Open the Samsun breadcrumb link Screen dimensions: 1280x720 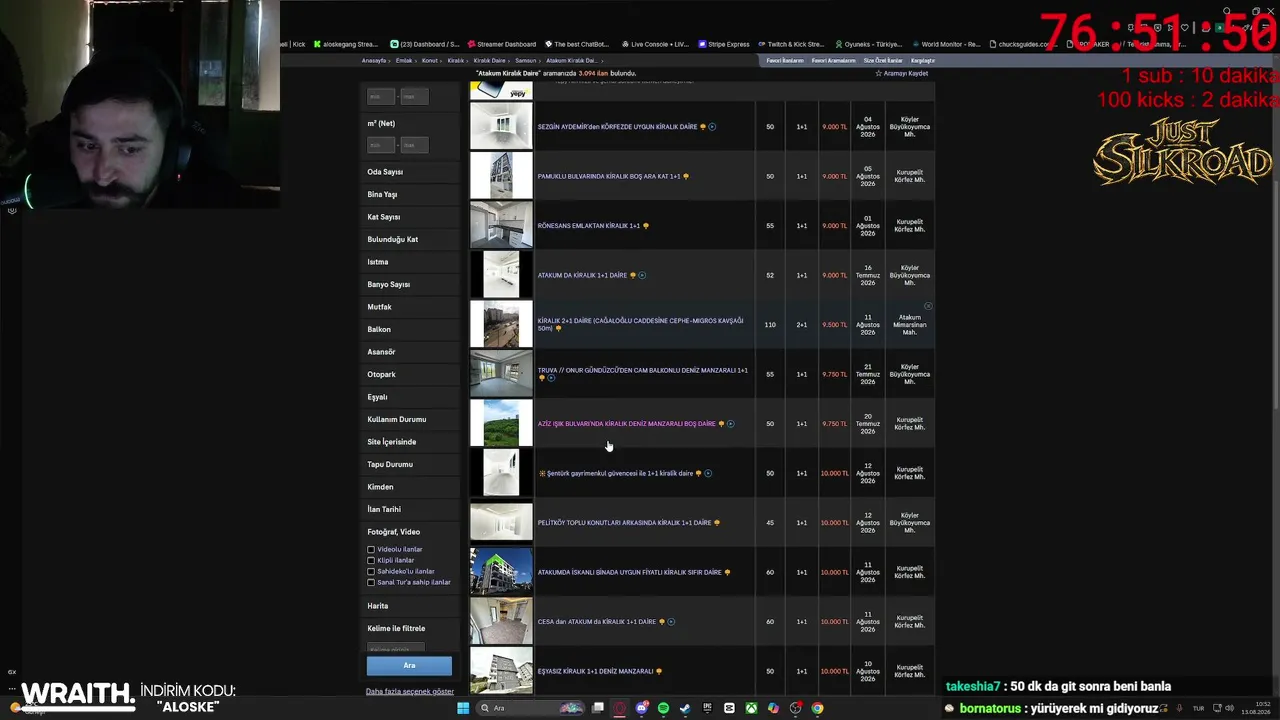pyautogui.click(x=525, y=61)
